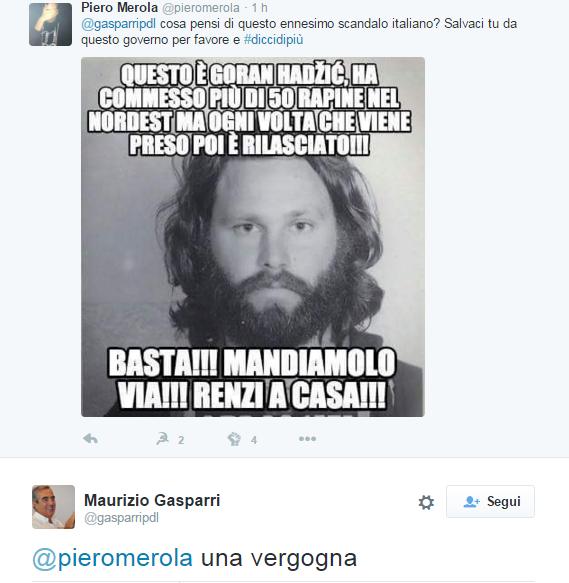Click the 'una vergogna' reply text
The image size is (569, 583).
point(279,559)
